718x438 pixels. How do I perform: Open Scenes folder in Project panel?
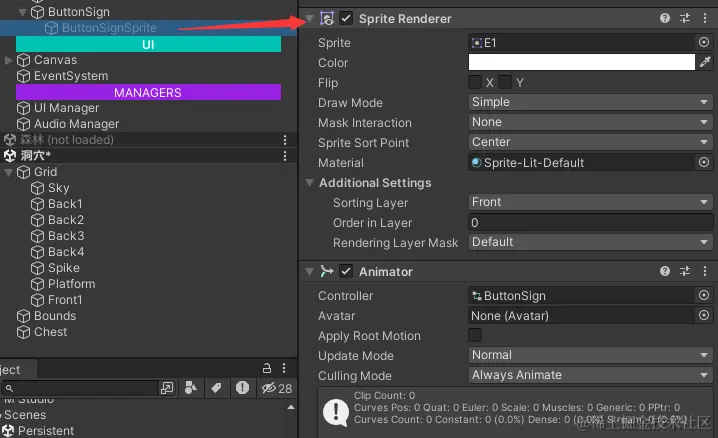pos(25,415)
